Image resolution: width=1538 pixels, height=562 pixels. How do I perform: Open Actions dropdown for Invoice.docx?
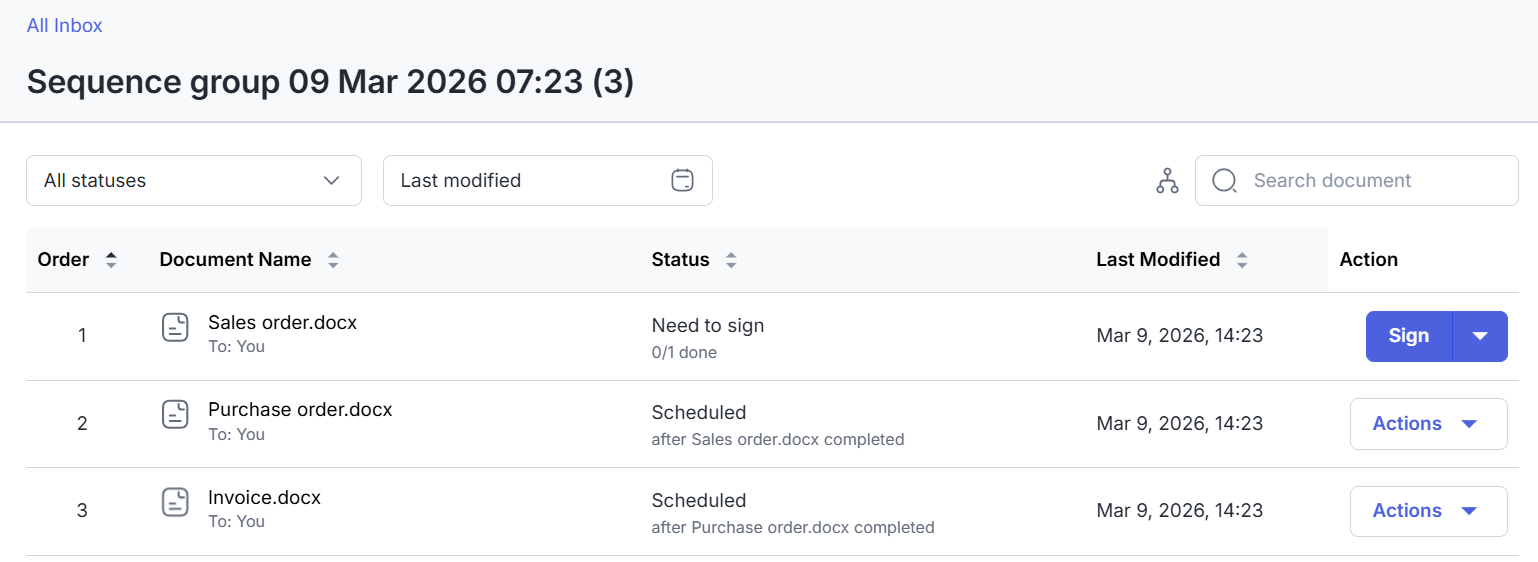tap(1428, 511)
